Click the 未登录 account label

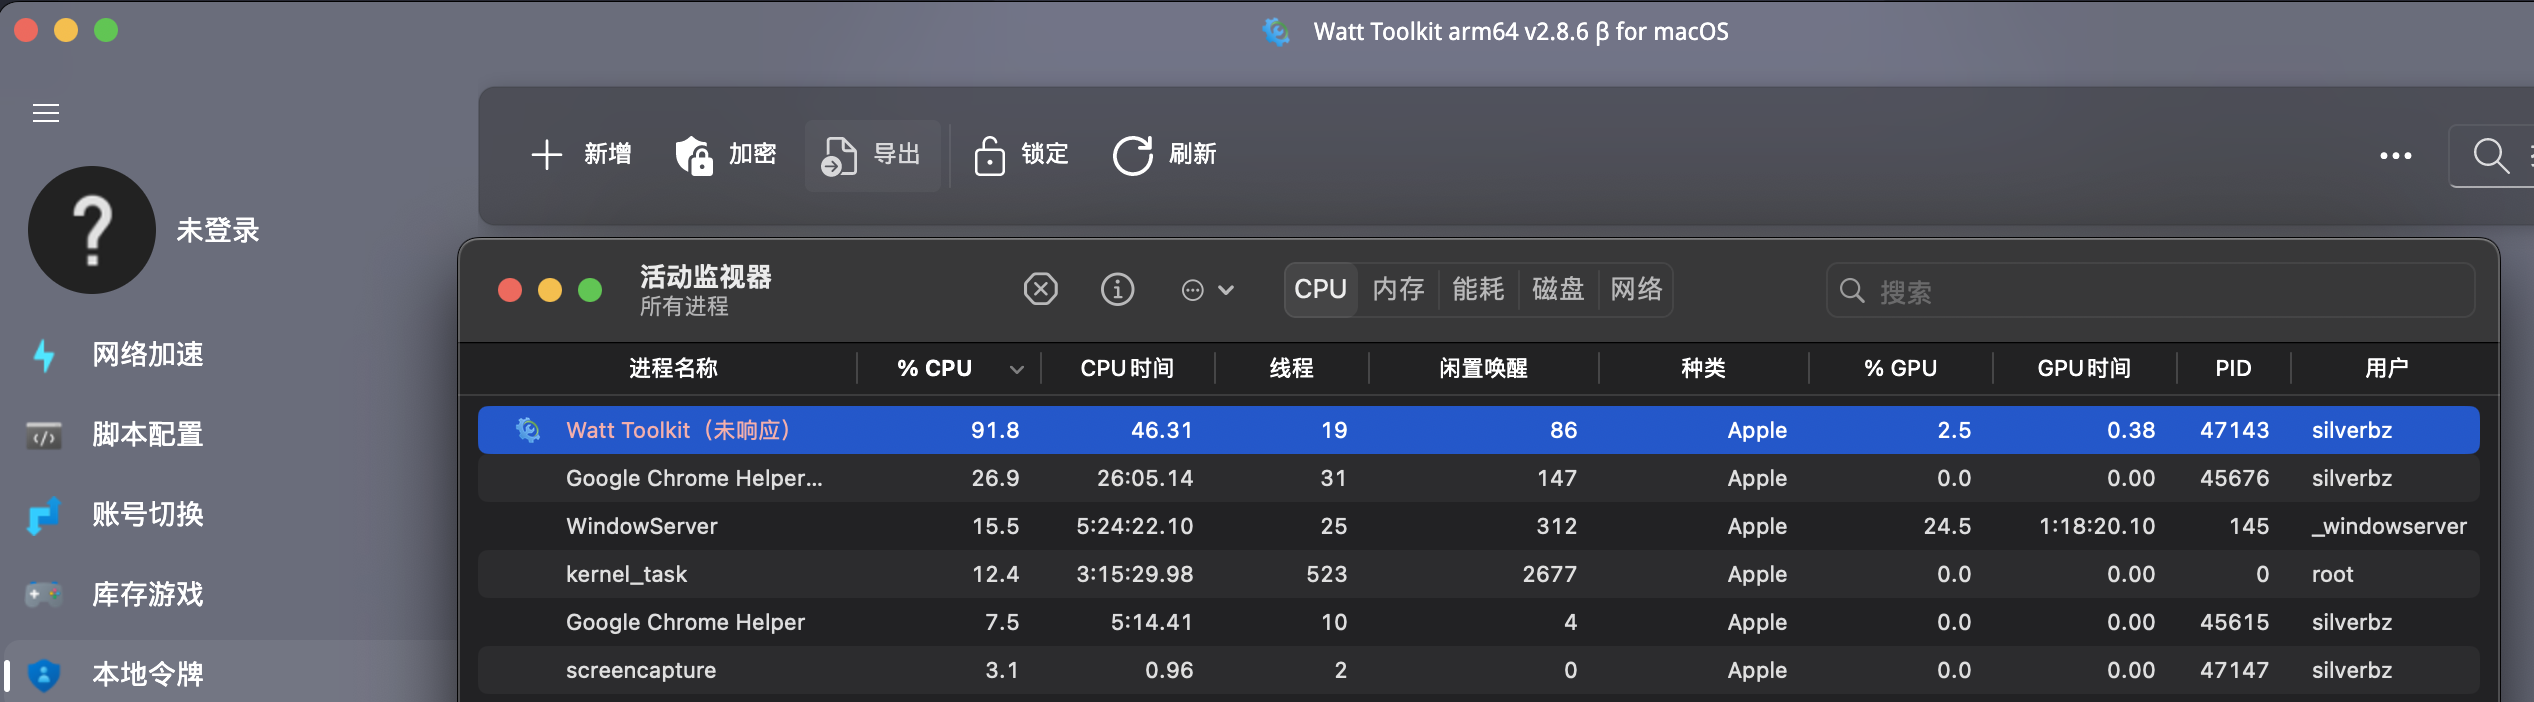click(218, 231)
